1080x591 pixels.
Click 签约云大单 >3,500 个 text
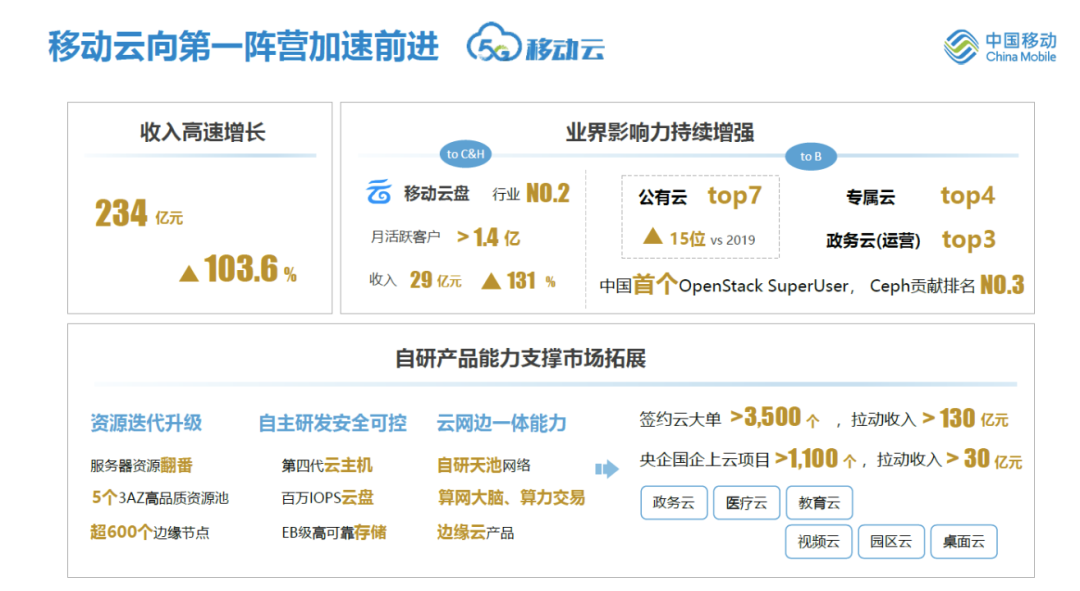[x=729, y=418]
